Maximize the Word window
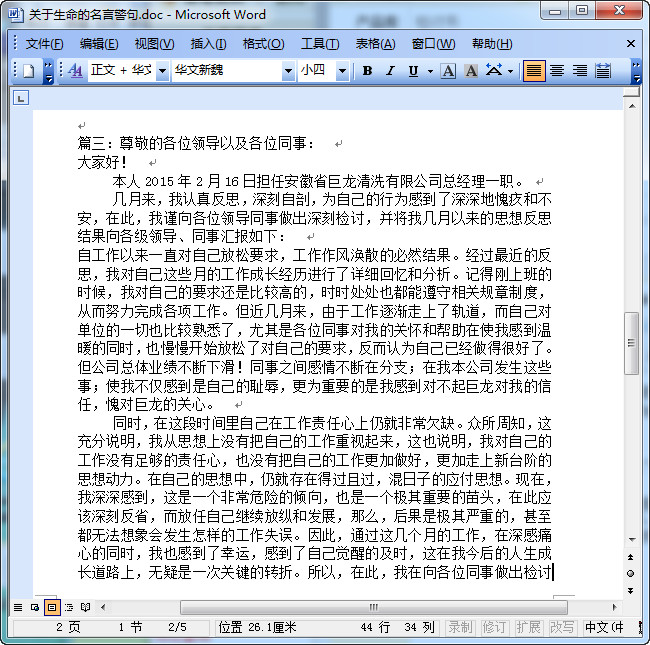650x645 pixels. coord(582,11)
